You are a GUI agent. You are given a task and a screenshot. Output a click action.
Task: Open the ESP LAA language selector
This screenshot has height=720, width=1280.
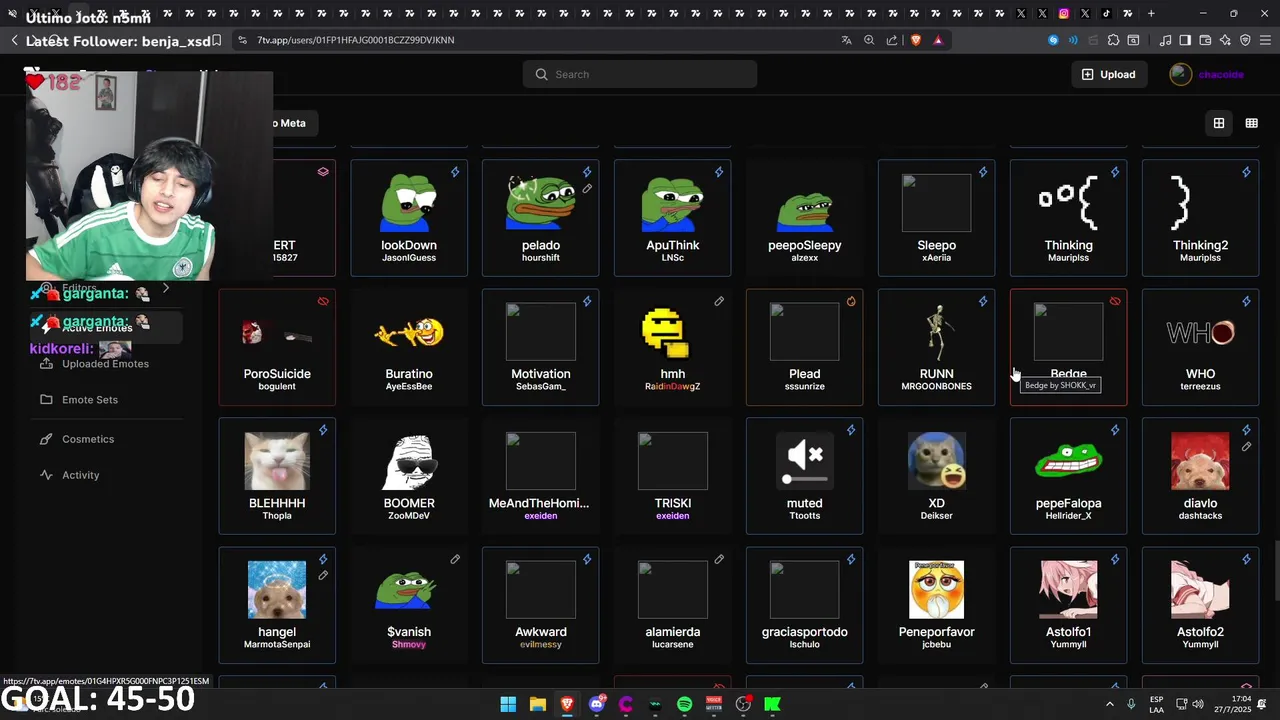[x=1156, y=704]
